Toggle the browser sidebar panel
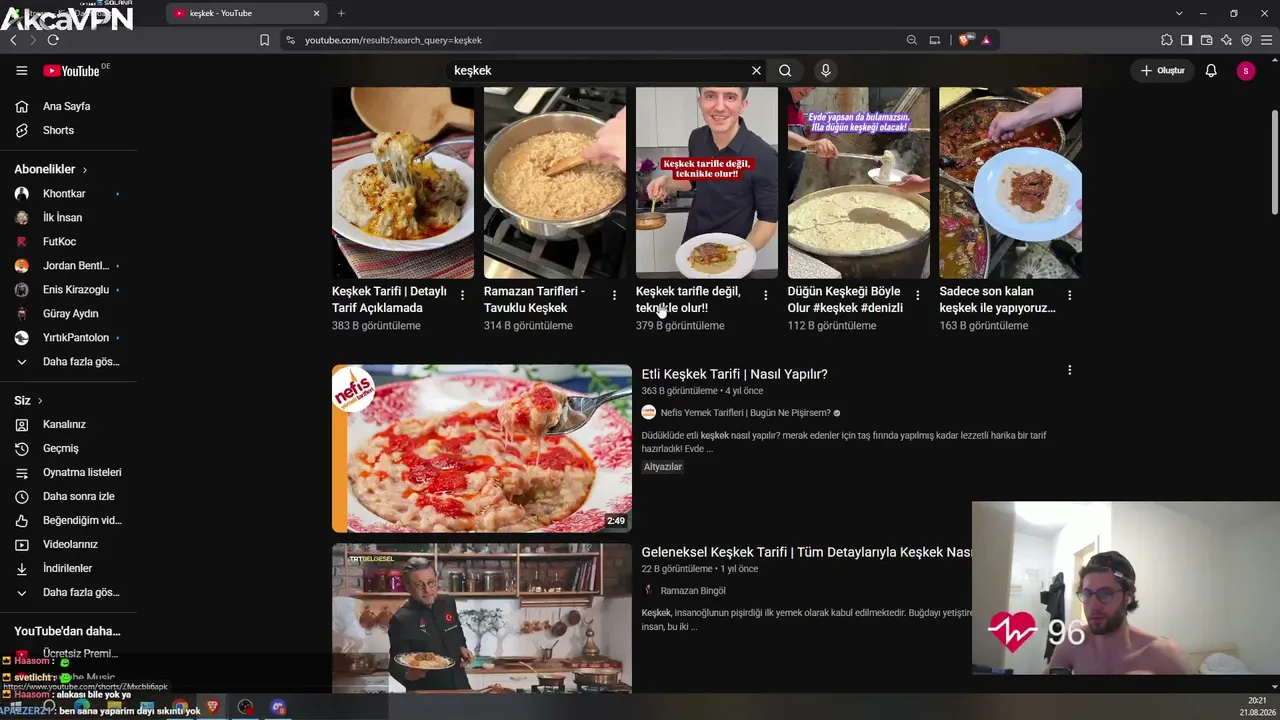This screenshot has height=720, width=1280. click(1186, 40)
